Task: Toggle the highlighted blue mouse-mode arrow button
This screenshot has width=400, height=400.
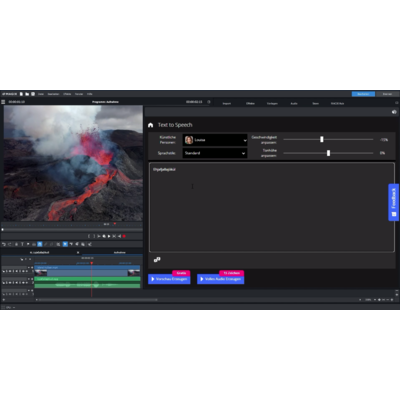Action: (65, 244)
